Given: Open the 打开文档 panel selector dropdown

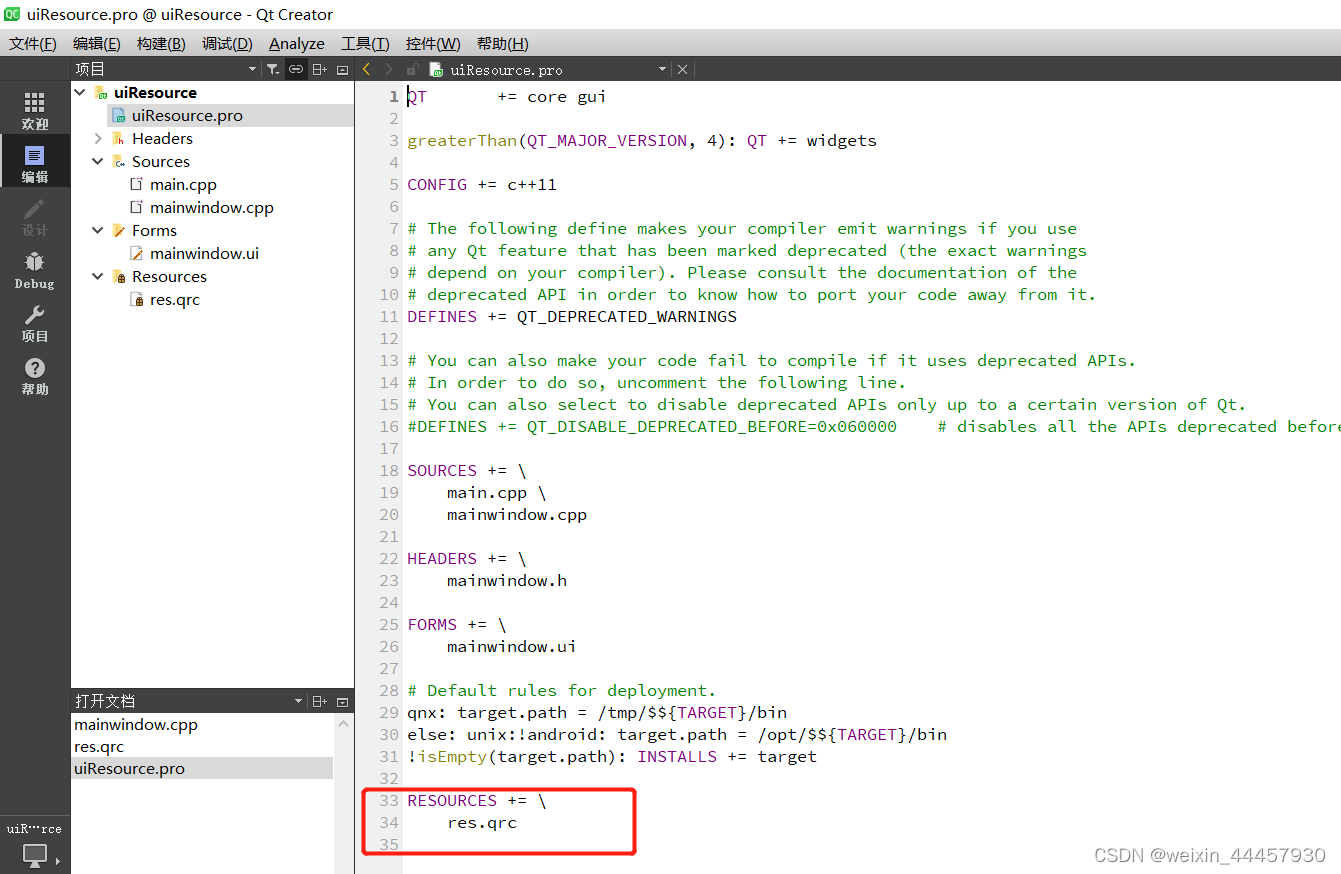Looking at the screenshot, I should 298,701.
